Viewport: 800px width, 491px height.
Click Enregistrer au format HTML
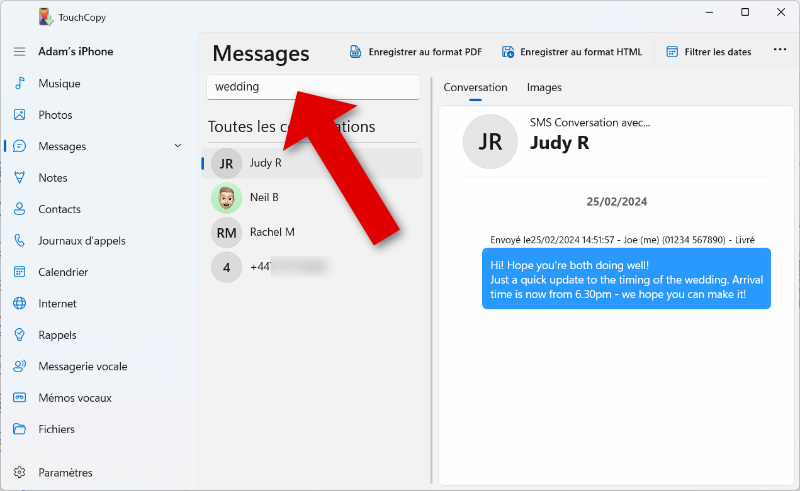click(572, 52)
